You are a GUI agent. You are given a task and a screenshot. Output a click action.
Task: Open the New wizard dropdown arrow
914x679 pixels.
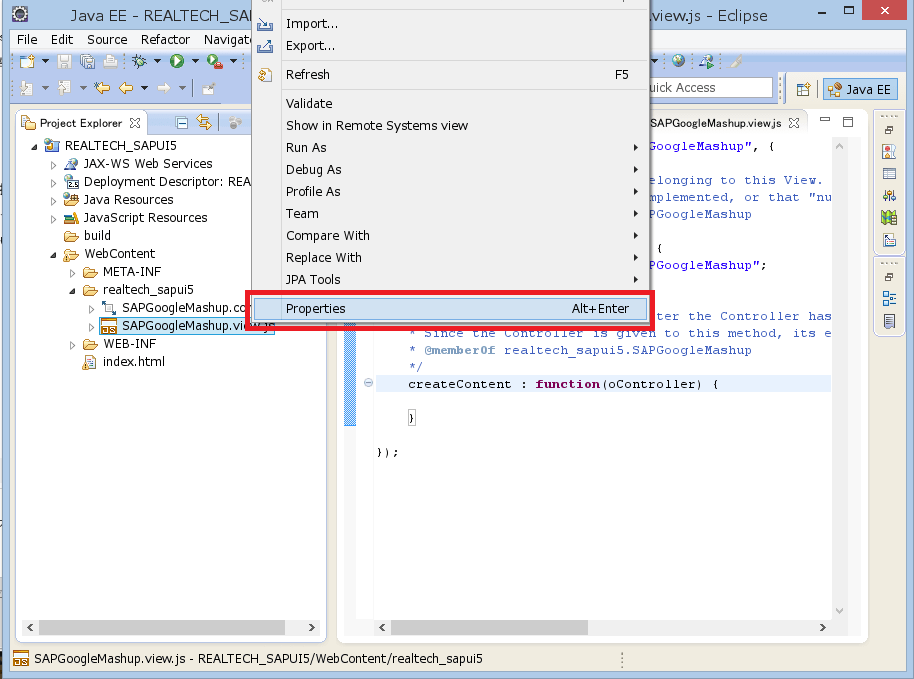(x=45, y=61)
